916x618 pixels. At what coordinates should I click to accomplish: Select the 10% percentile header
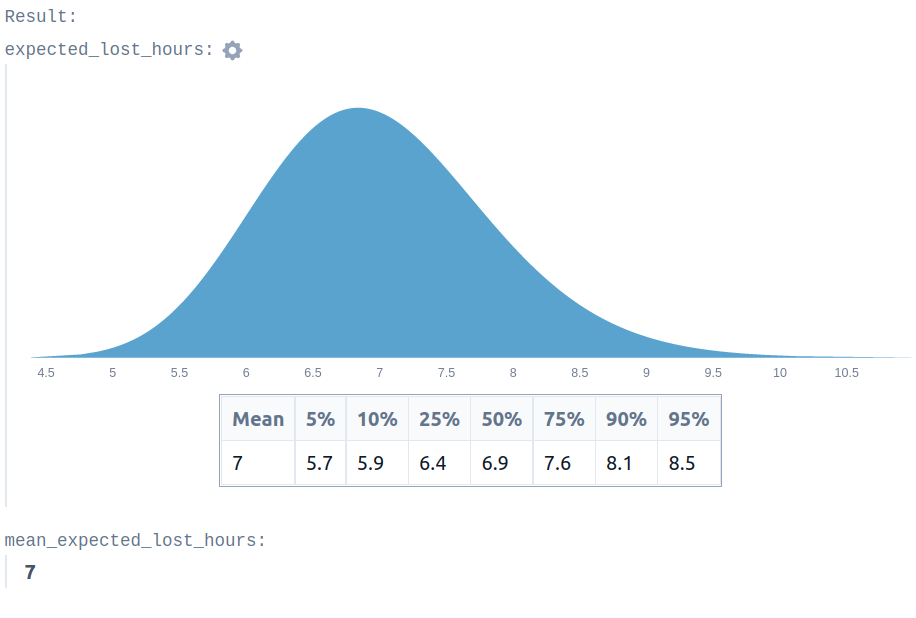click(x=377, y=419)
